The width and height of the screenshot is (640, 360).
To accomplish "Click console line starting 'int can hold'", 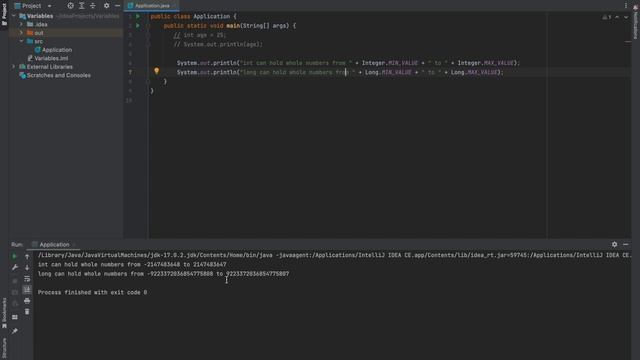I will (132, 264).
